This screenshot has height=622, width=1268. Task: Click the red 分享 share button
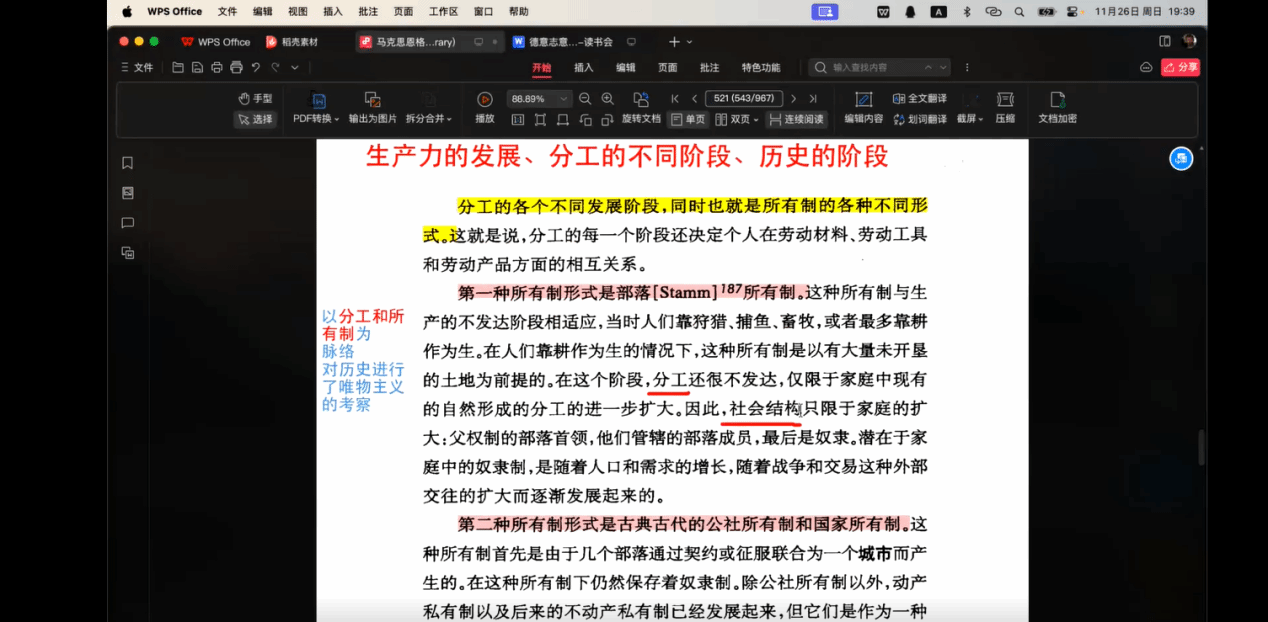1180,68
